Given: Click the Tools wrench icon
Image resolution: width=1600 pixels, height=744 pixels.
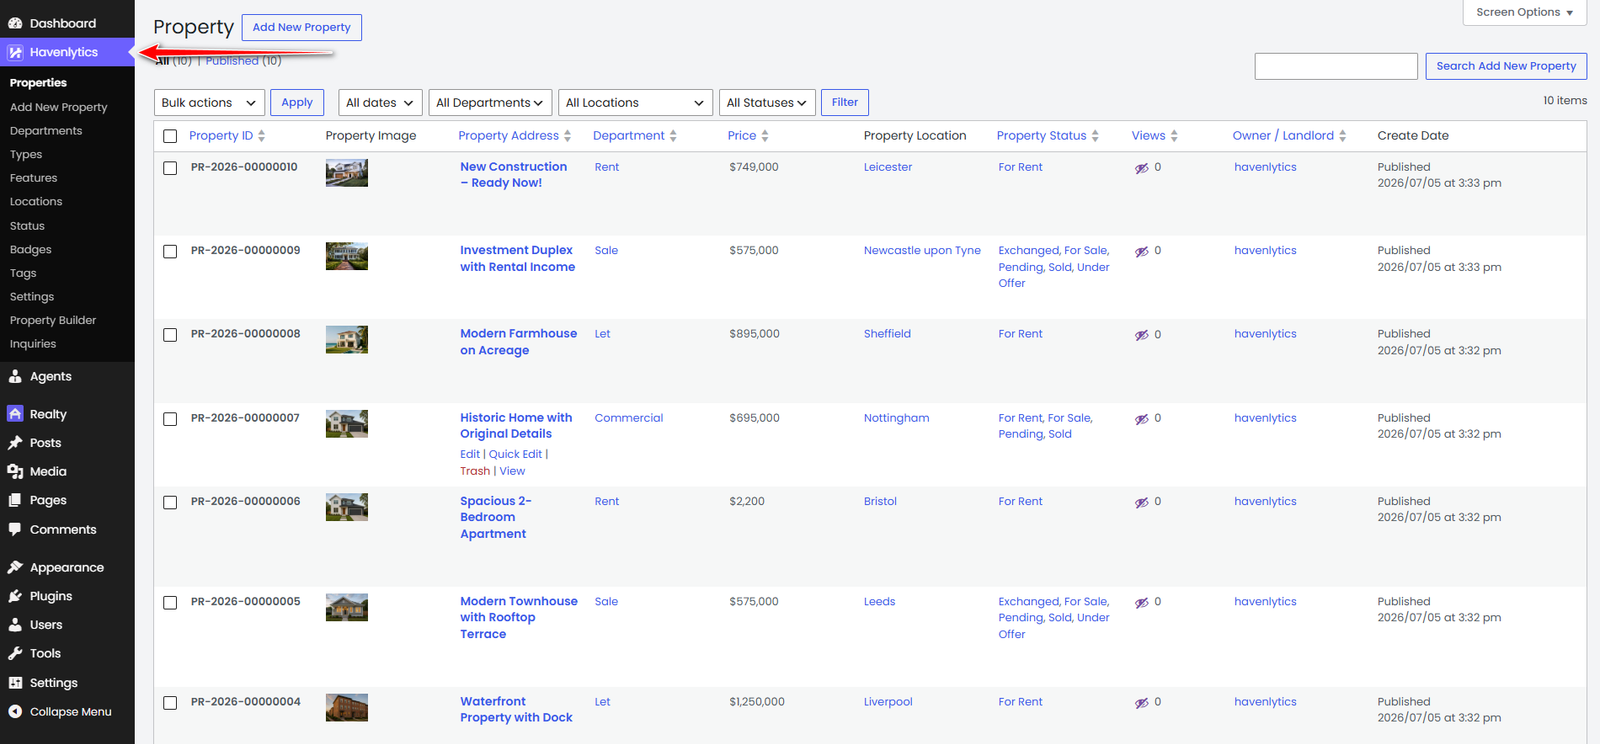Looking at the screenshot, I should coord(15,653).
